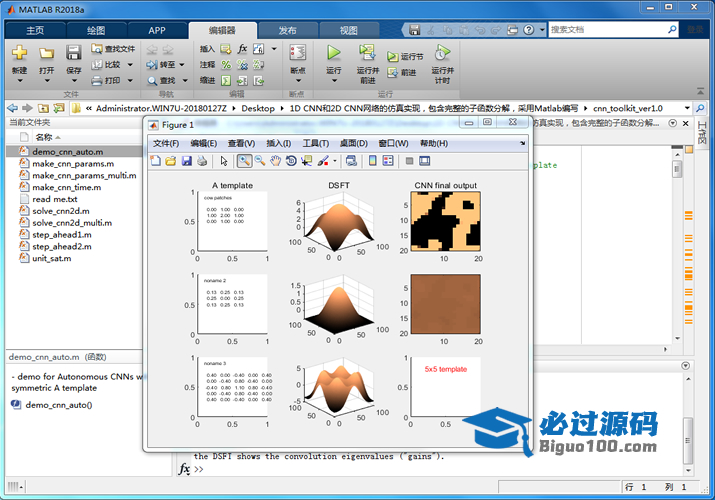The image size is (715, 500).
Task: Click the New (新建) file icon
Action: pos(19,52)
